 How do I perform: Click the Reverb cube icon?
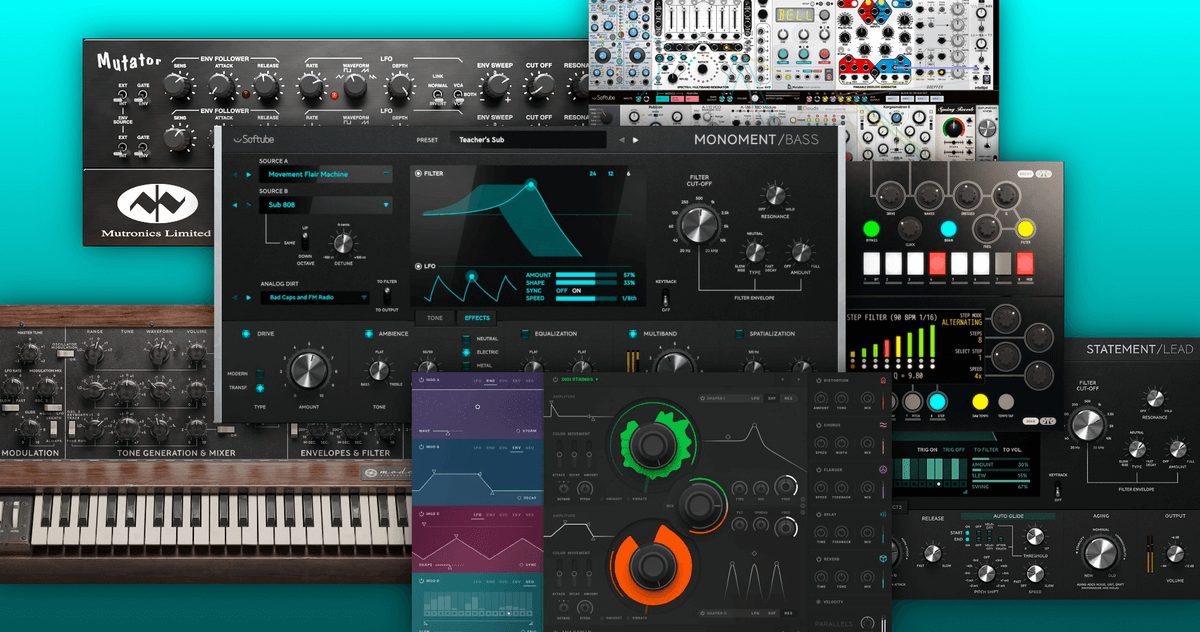[883, 559]
